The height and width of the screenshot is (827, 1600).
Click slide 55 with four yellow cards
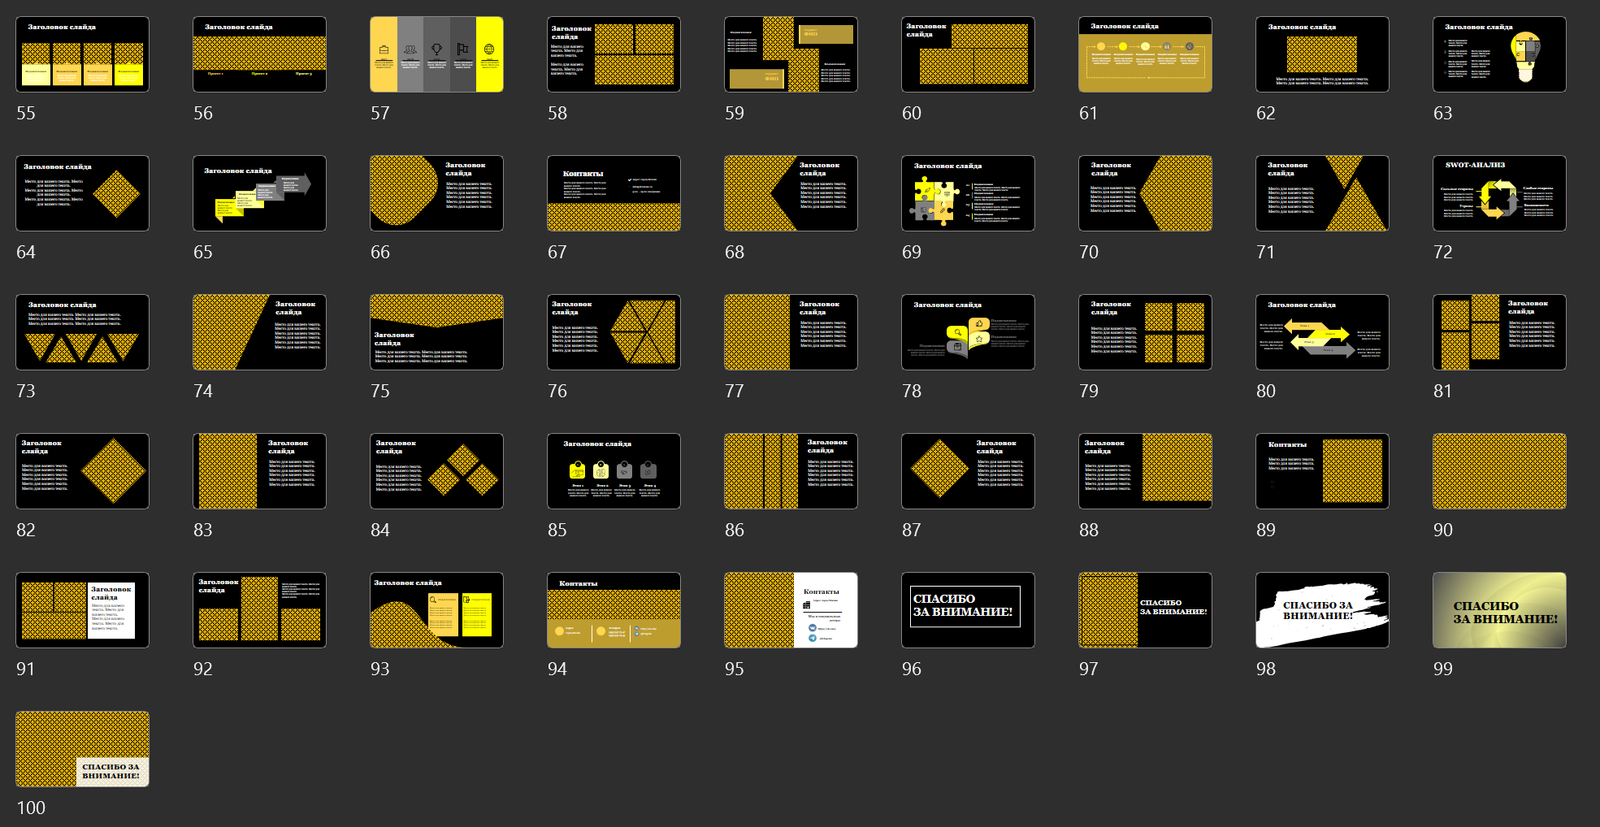tap(83, 54)
